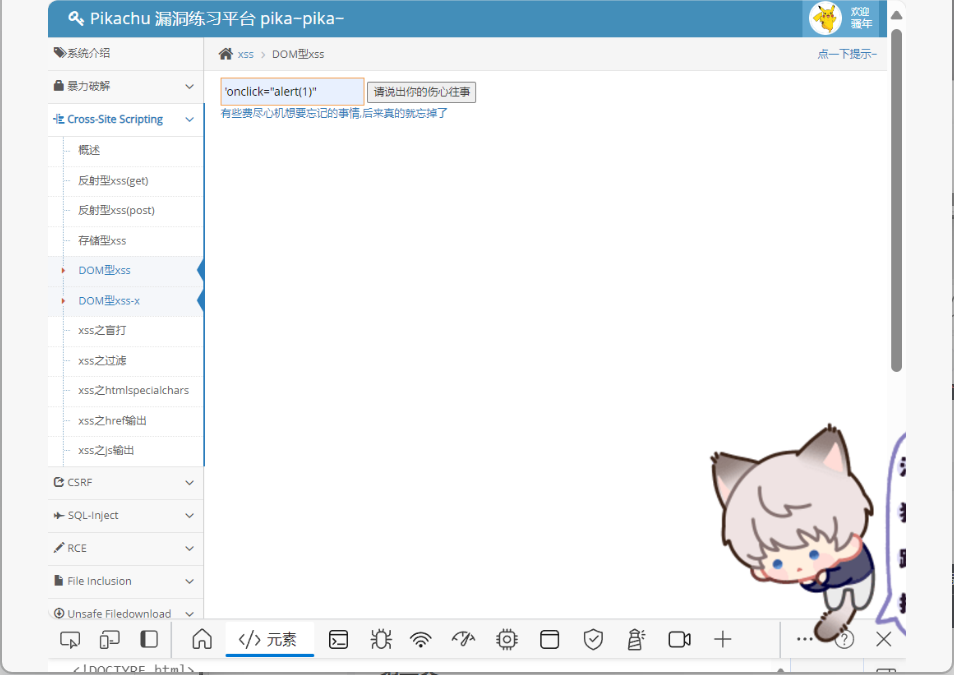Screen dimensions: 954x675
Task: Expand the Unsafe Filedownload chevron
Action: (189, 614)
